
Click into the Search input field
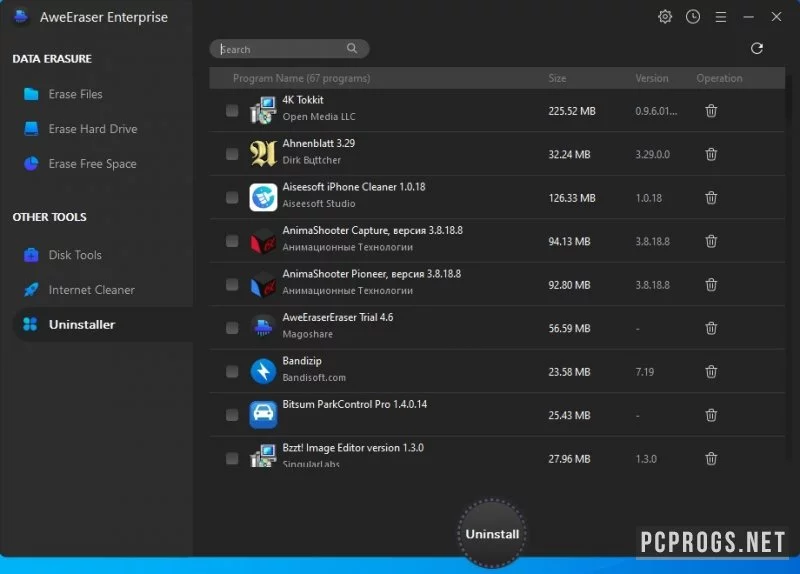tap(289, 49)
